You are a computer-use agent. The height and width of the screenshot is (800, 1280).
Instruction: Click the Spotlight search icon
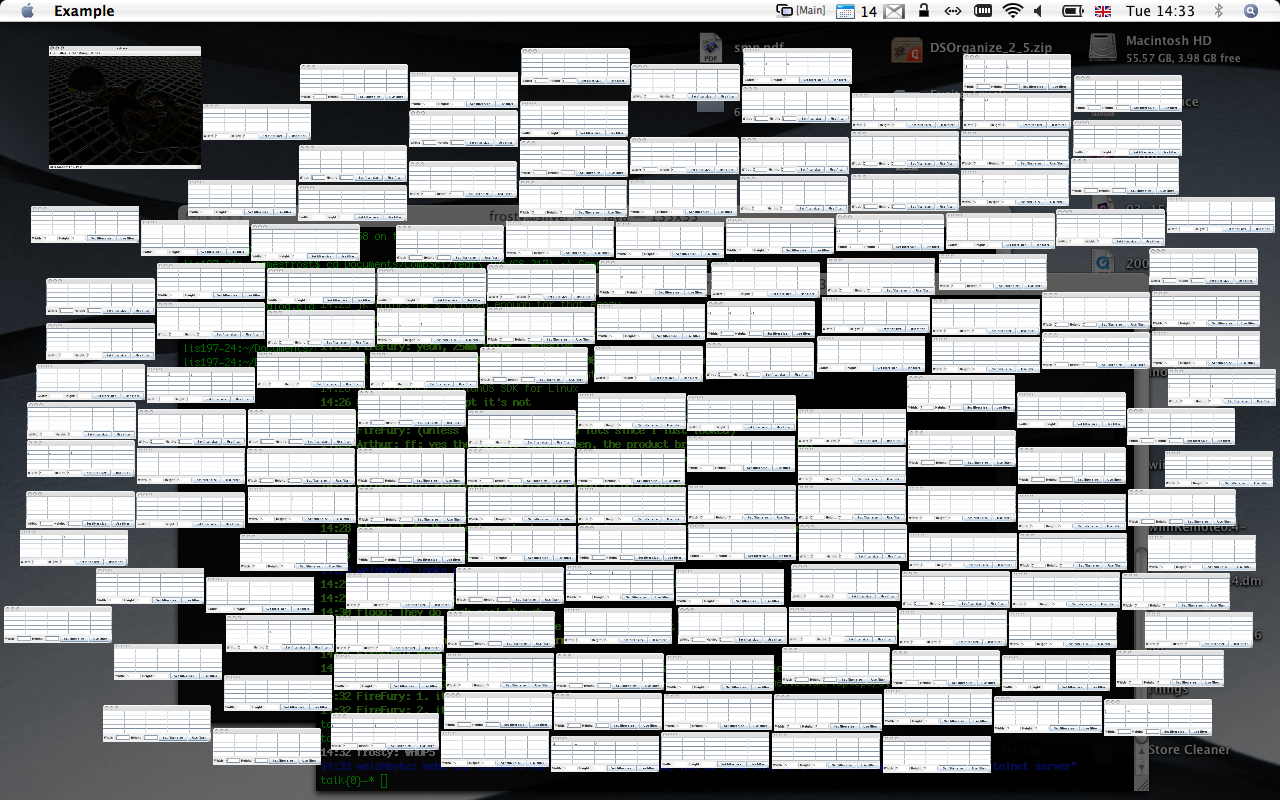(x=1250, y=11)
